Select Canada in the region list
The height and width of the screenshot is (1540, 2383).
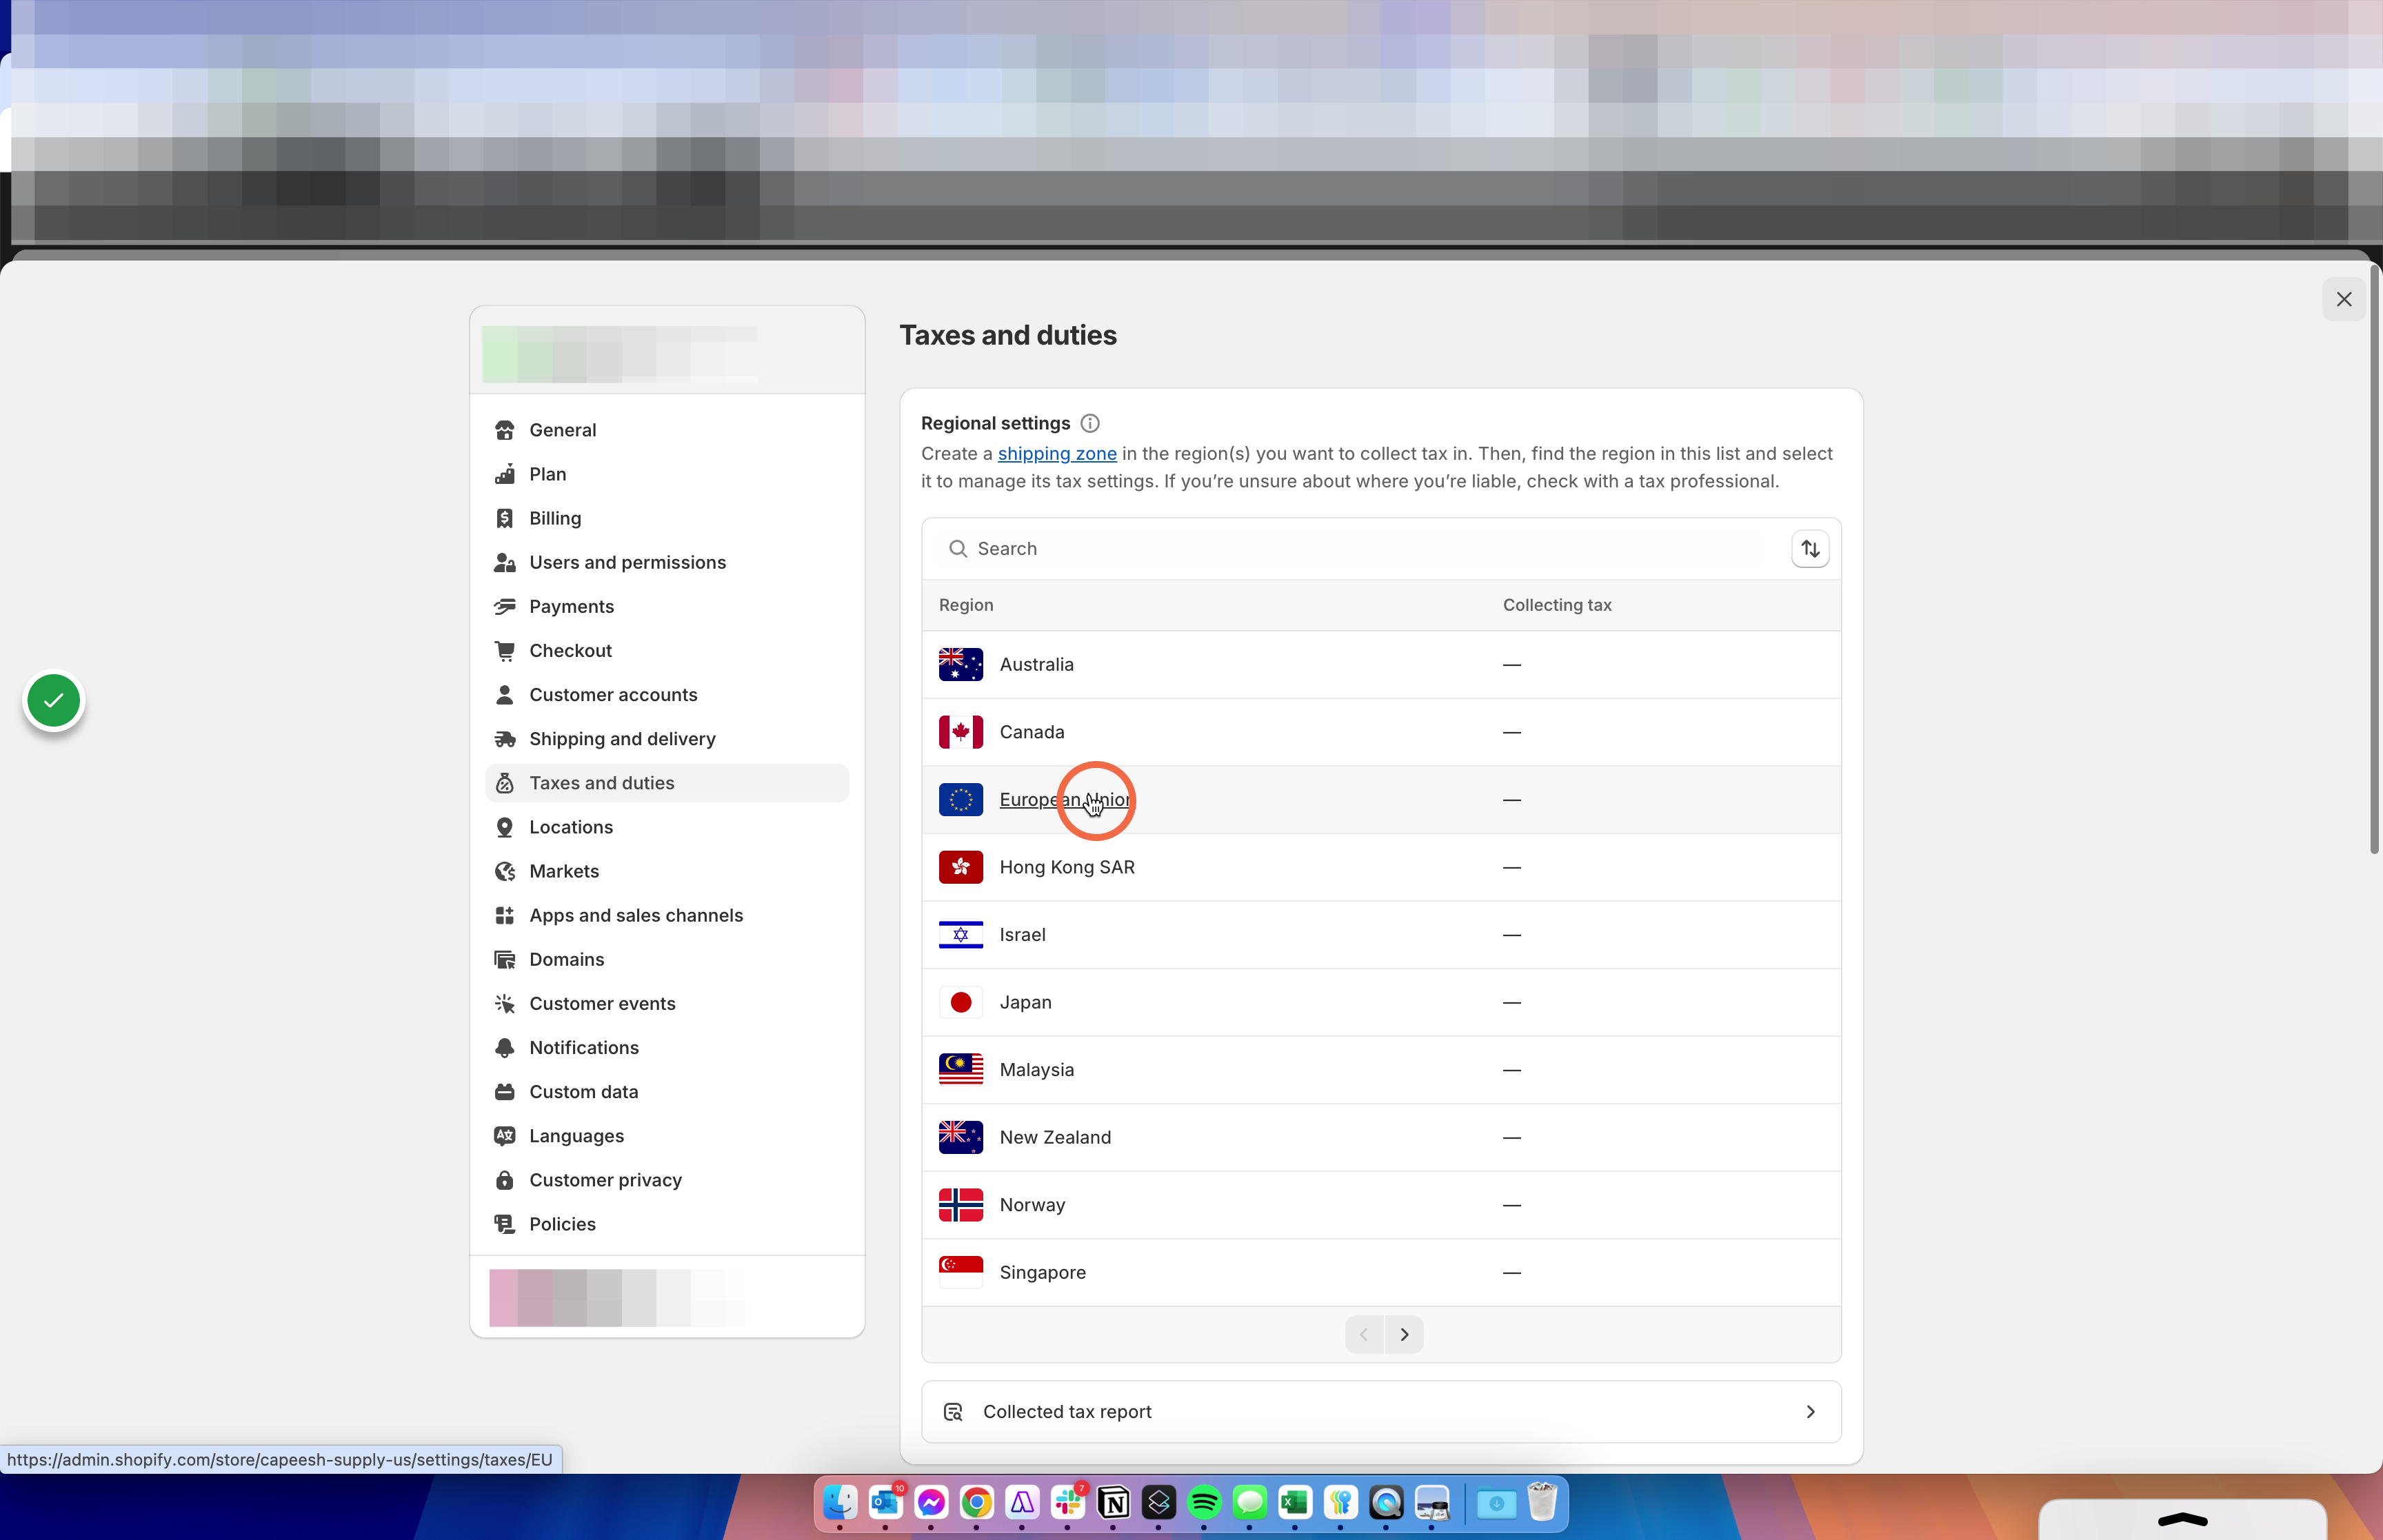pyautogui.click(x=1381, y=732)
